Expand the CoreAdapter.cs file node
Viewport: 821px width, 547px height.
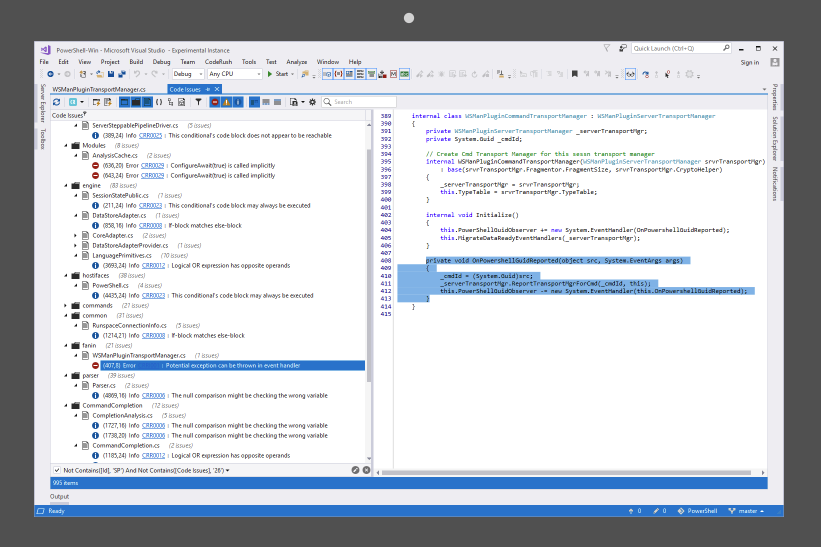[75, 236]
